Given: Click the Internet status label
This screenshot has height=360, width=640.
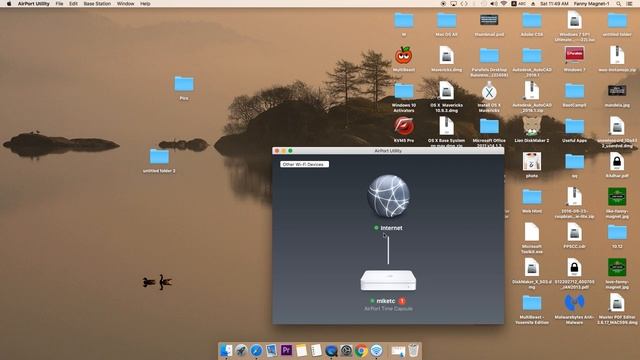Looking at the screenshot, I should tap(391, 228).
